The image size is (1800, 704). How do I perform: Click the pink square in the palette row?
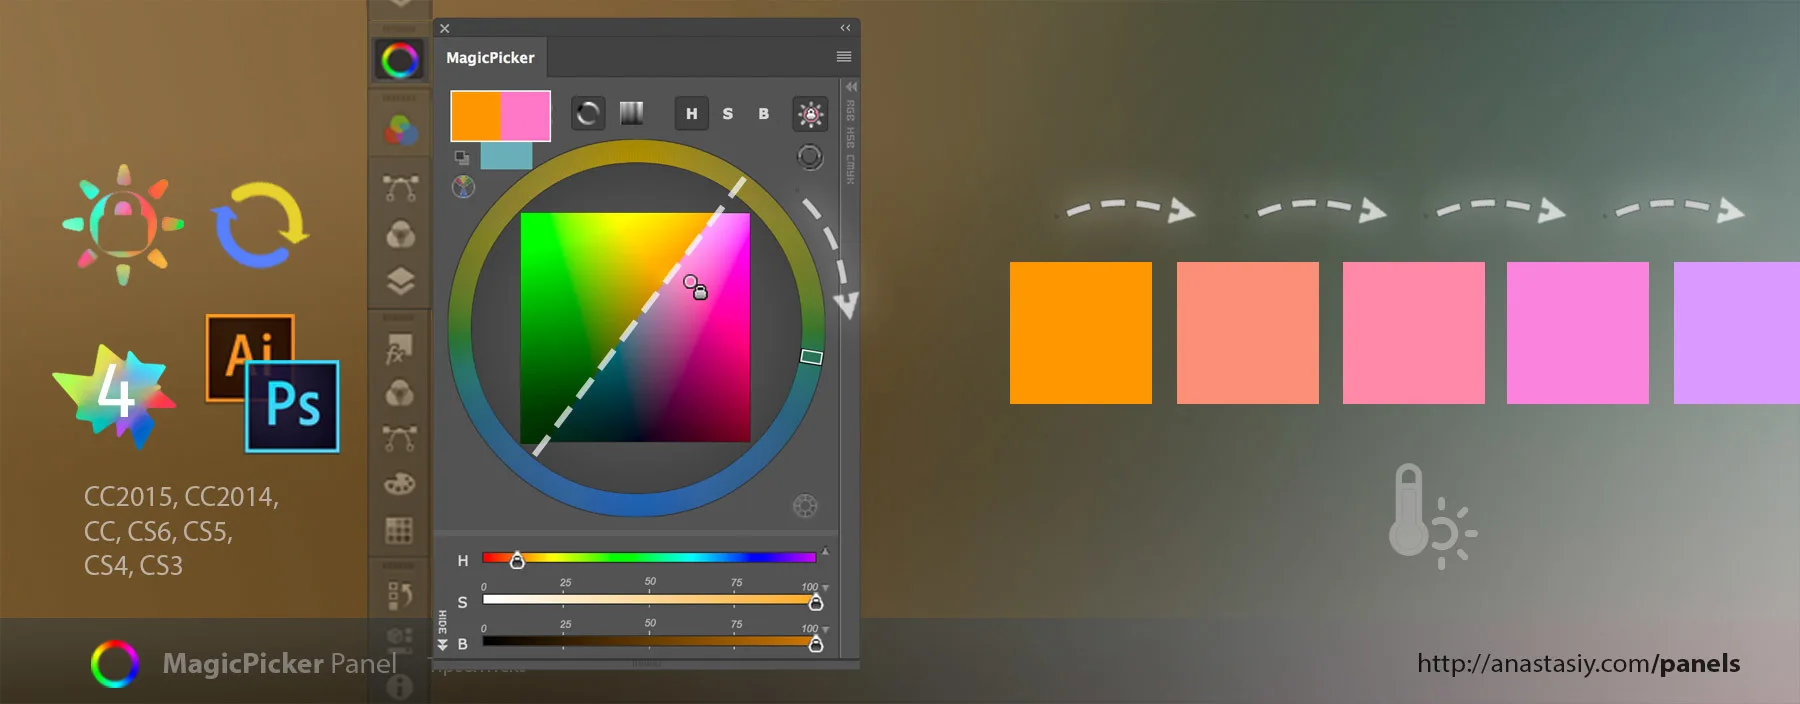click(x=1413, y=333)
